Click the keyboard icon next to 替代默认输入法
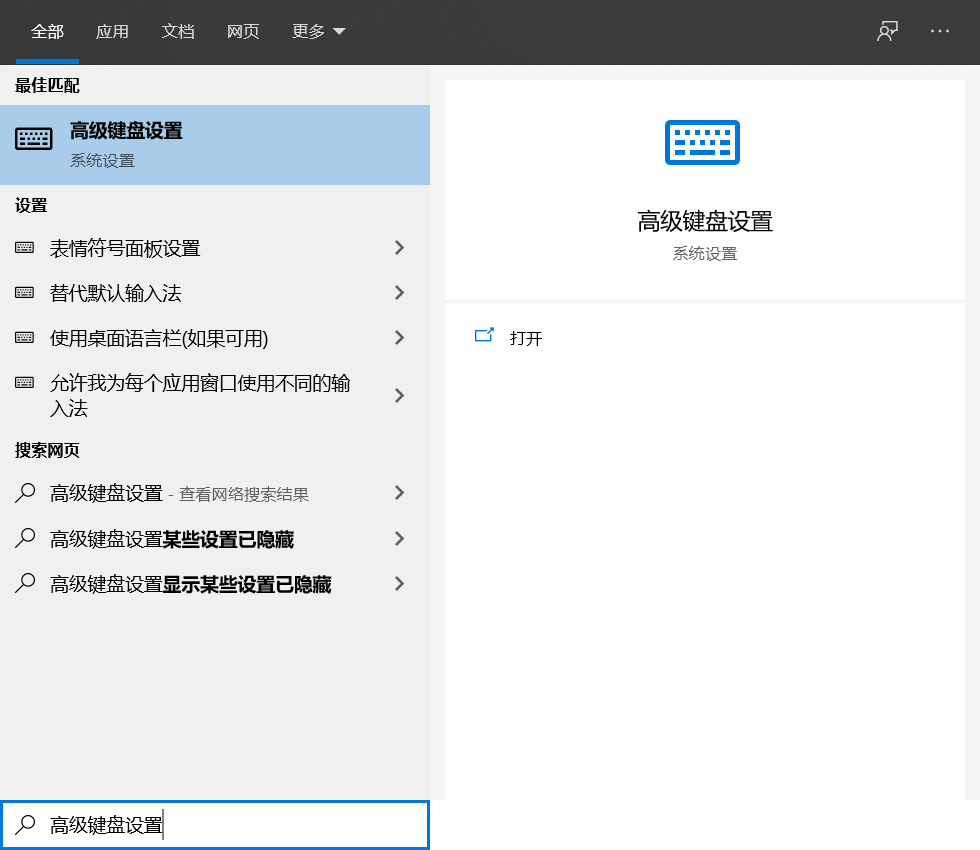The height and width of the screenshot is (850, 980). (23, 292)
